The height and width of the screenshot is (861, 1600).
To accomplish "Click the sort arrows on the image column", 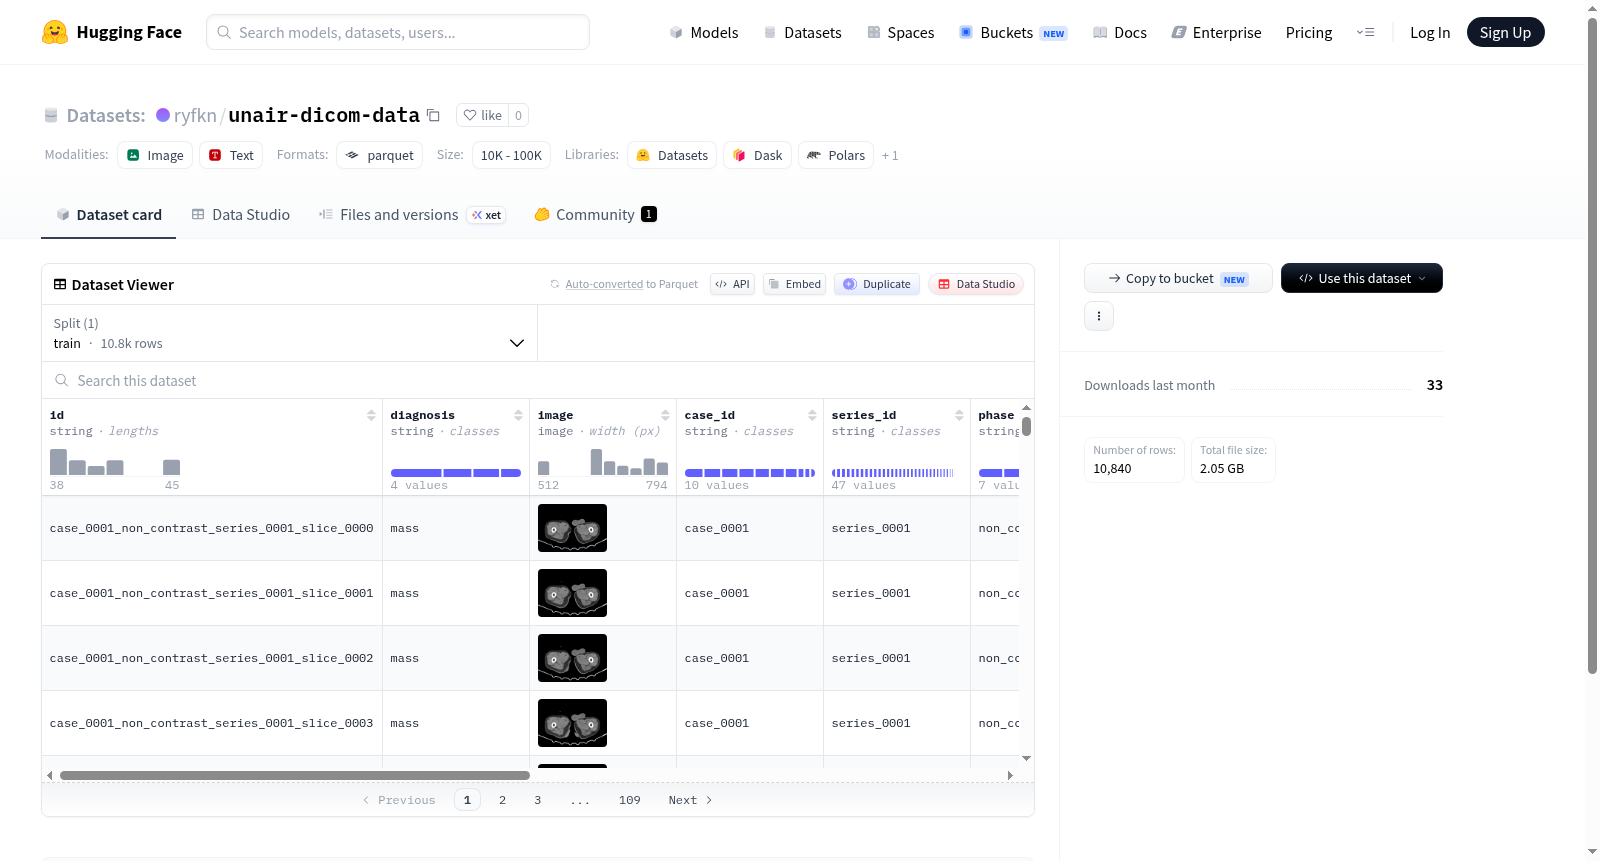I will (665, 415).
